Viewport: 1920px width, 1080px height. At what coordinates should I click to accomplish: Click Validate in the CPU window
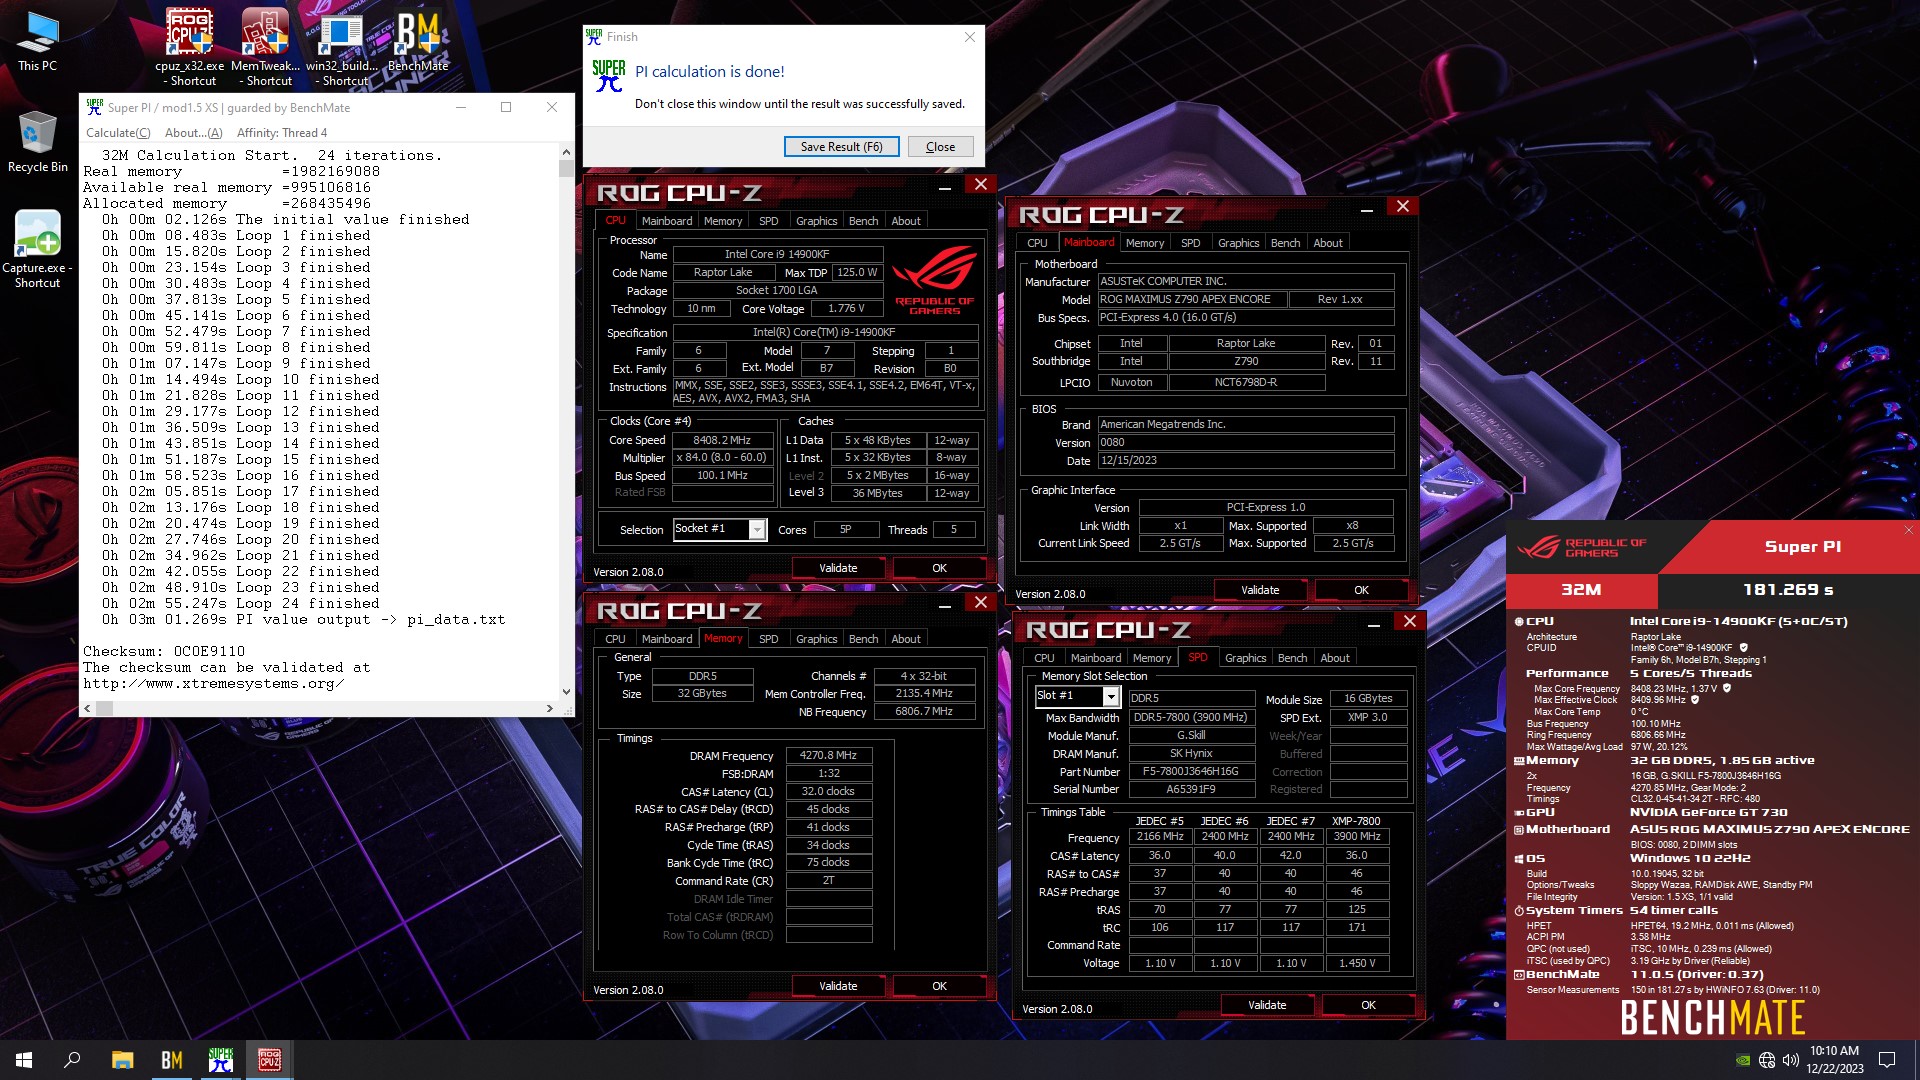point(838,568)
